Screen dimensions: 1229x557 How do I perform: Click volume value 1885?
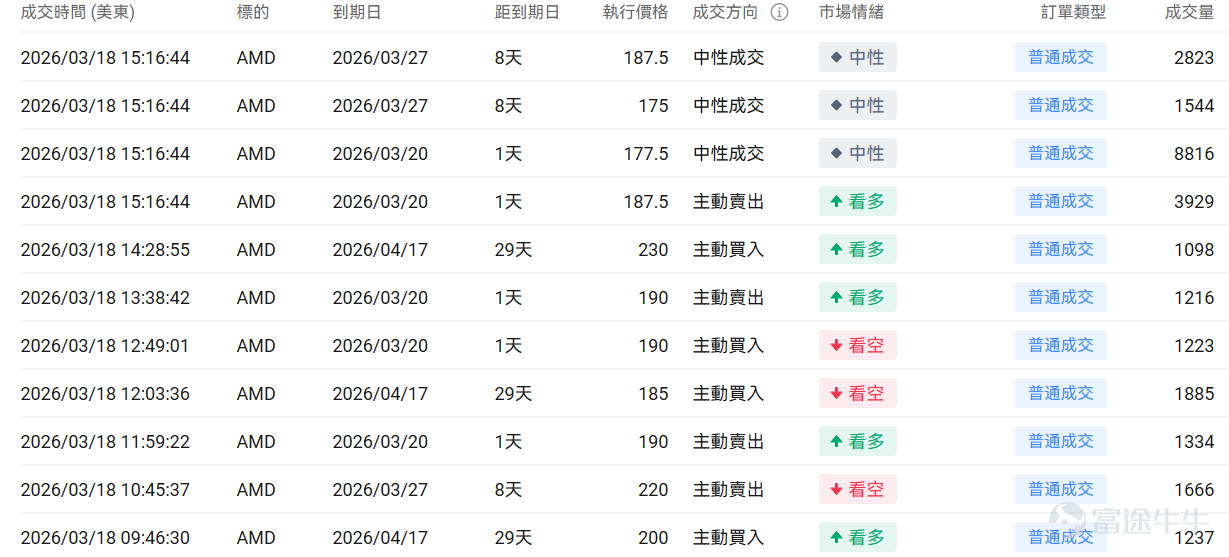[1194, 394]
